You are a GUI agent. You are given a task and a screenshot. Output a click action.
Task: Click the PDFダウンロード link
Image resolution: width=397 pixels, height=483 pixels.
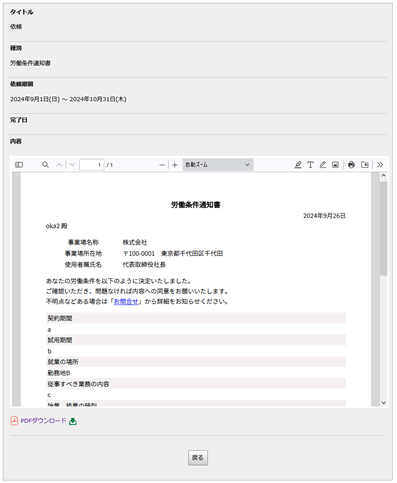click(x=44, y=421)
